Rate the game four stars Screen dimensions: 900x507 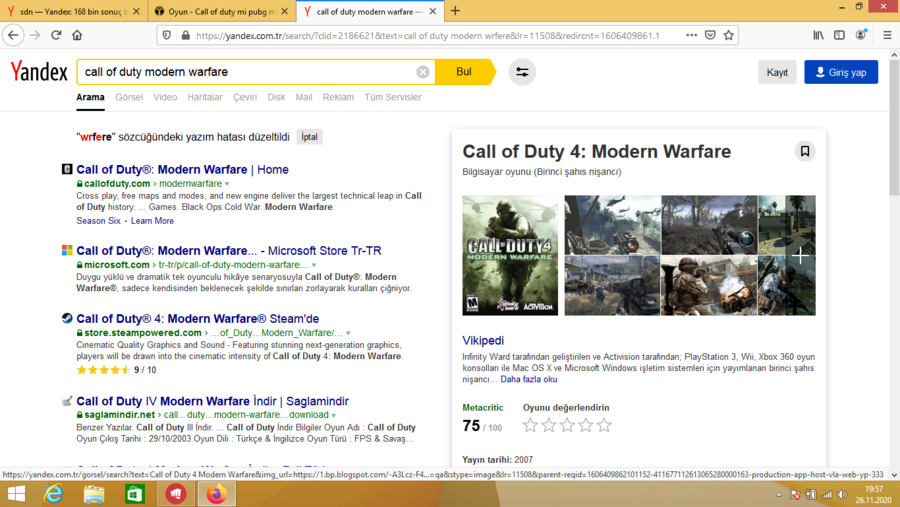pos(585,425)
